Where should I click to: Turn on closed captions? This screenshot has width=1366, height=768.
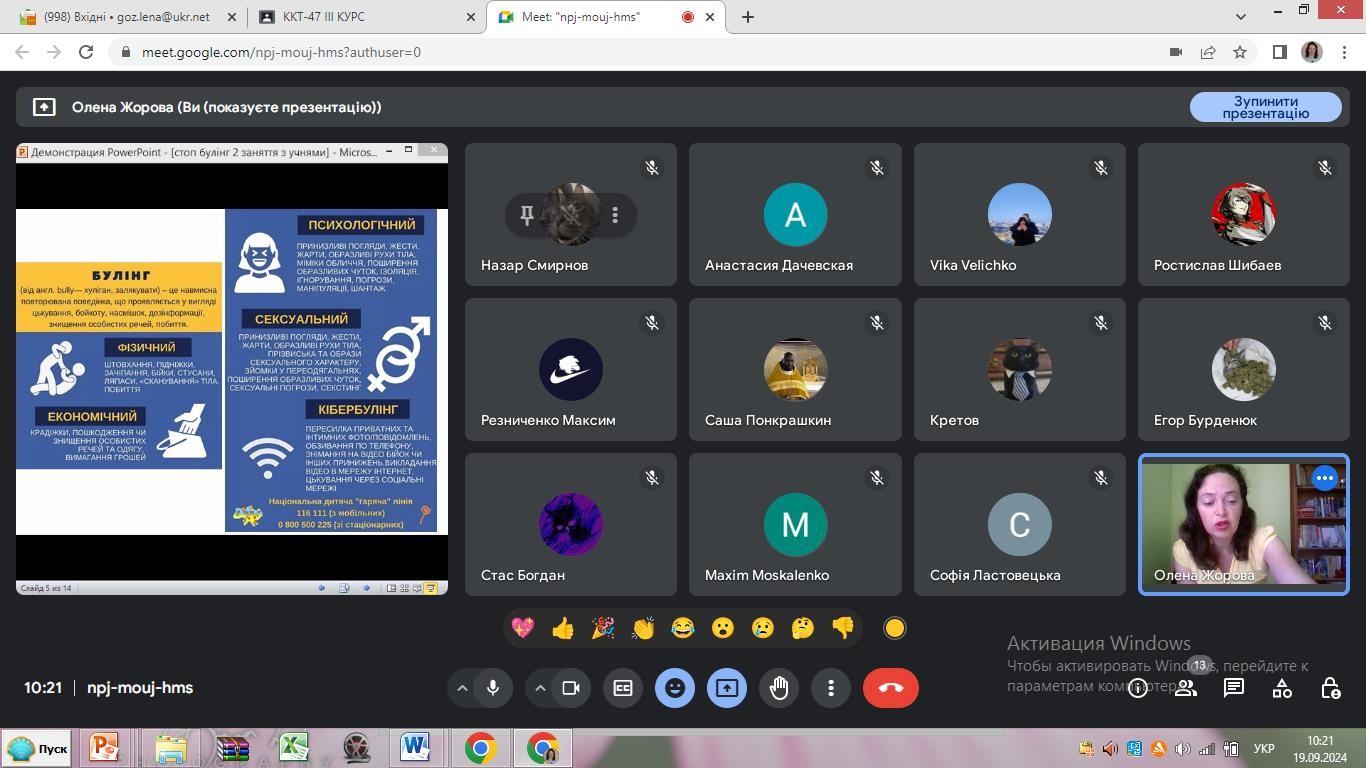pyautogui.click(x=623, y=688)
